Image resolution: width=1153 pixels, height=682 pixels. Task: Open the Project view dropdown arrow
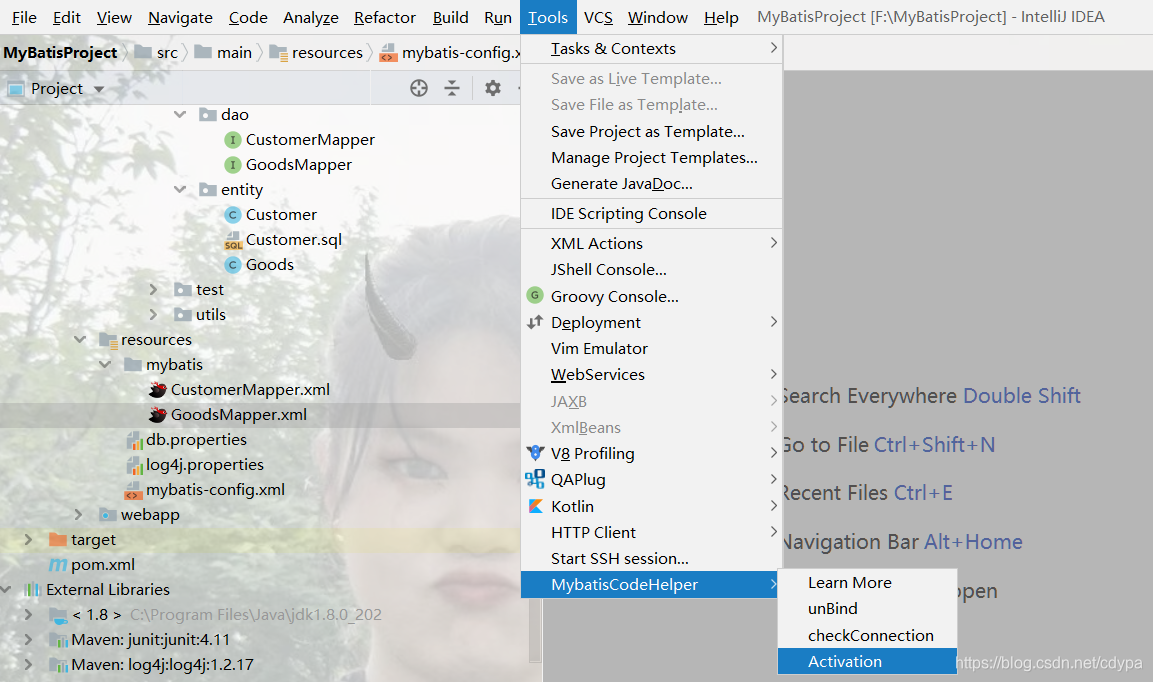[x=99, y=90]
